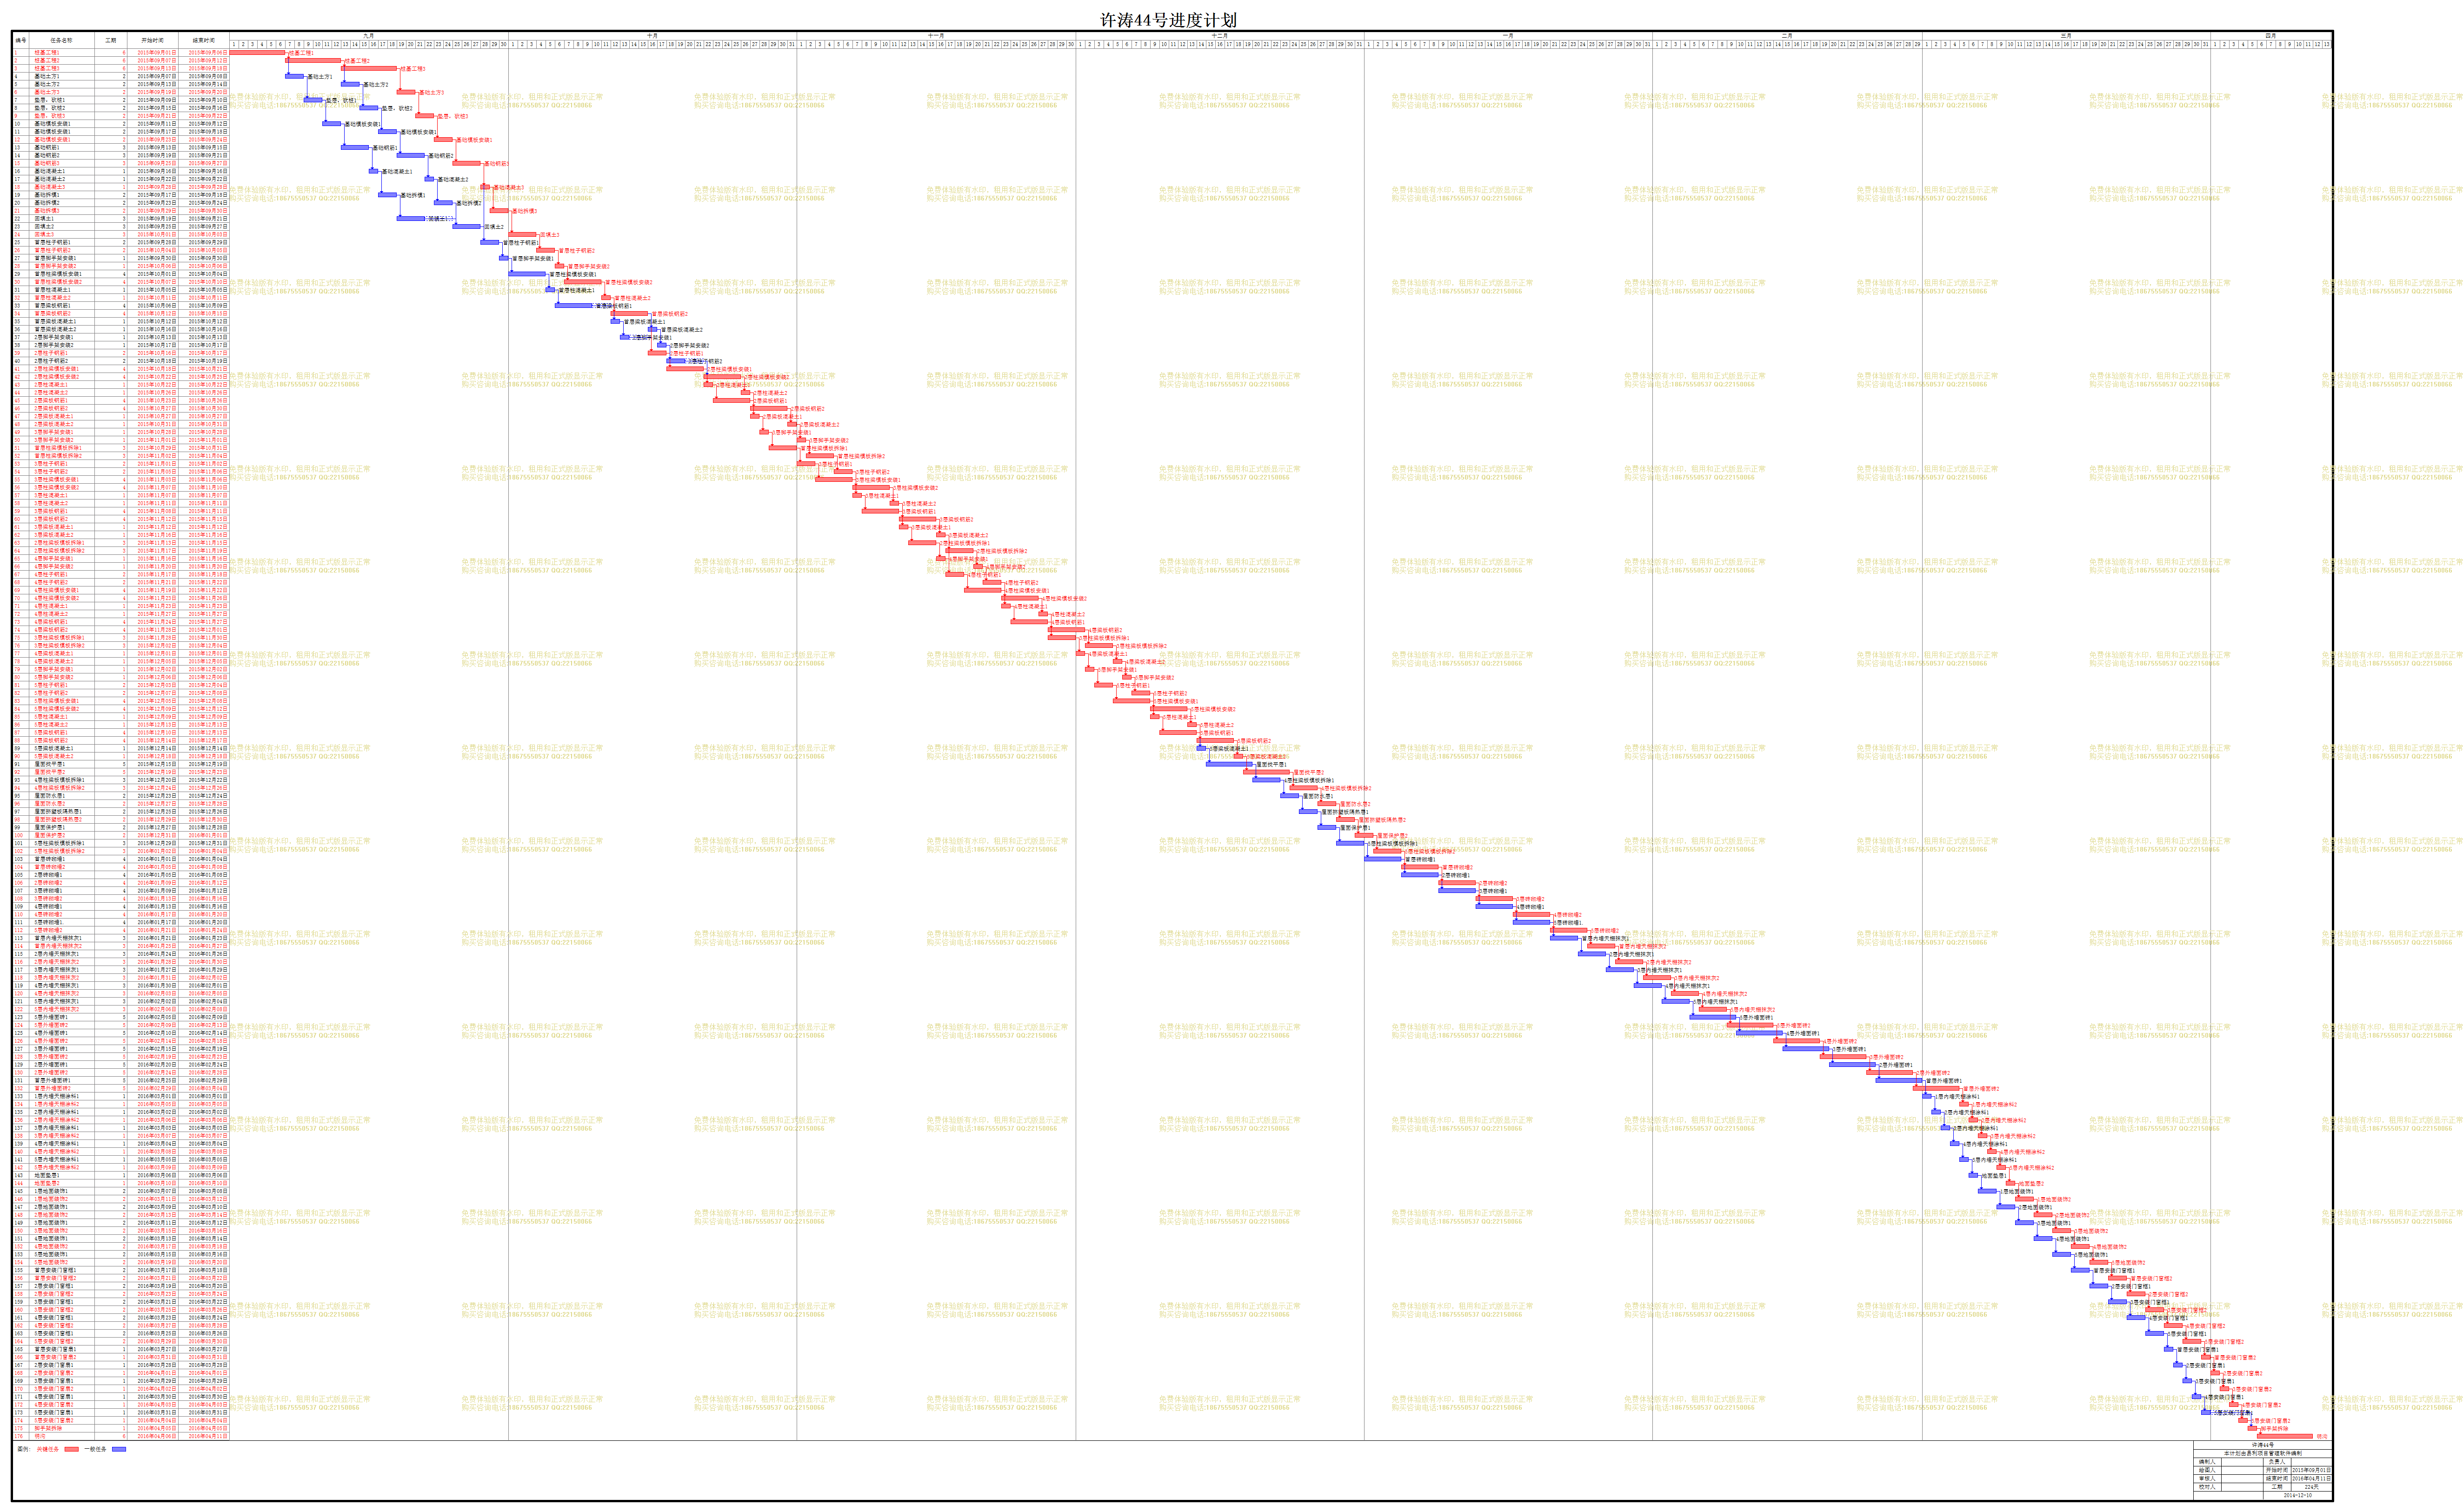Click the red Gantt bar for 桩基工程3
Screen dimensions: 2463x1512
pyautogui.click(x=369, y=69)
